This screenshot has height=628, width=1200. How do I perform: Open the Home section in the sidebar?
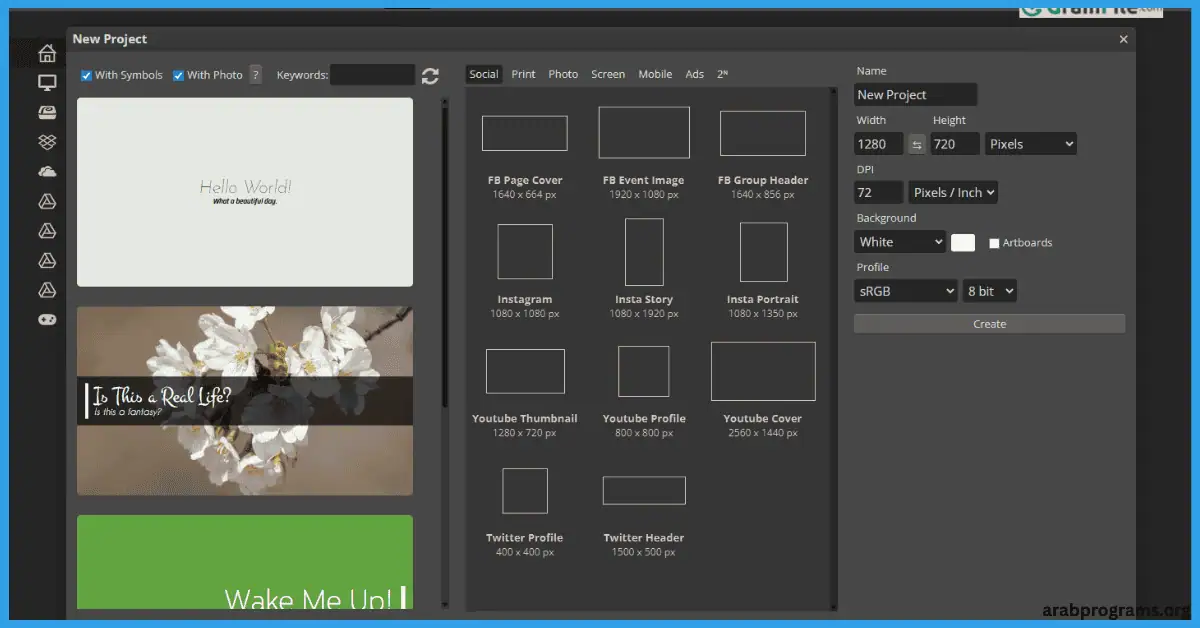tap(47, 53)
